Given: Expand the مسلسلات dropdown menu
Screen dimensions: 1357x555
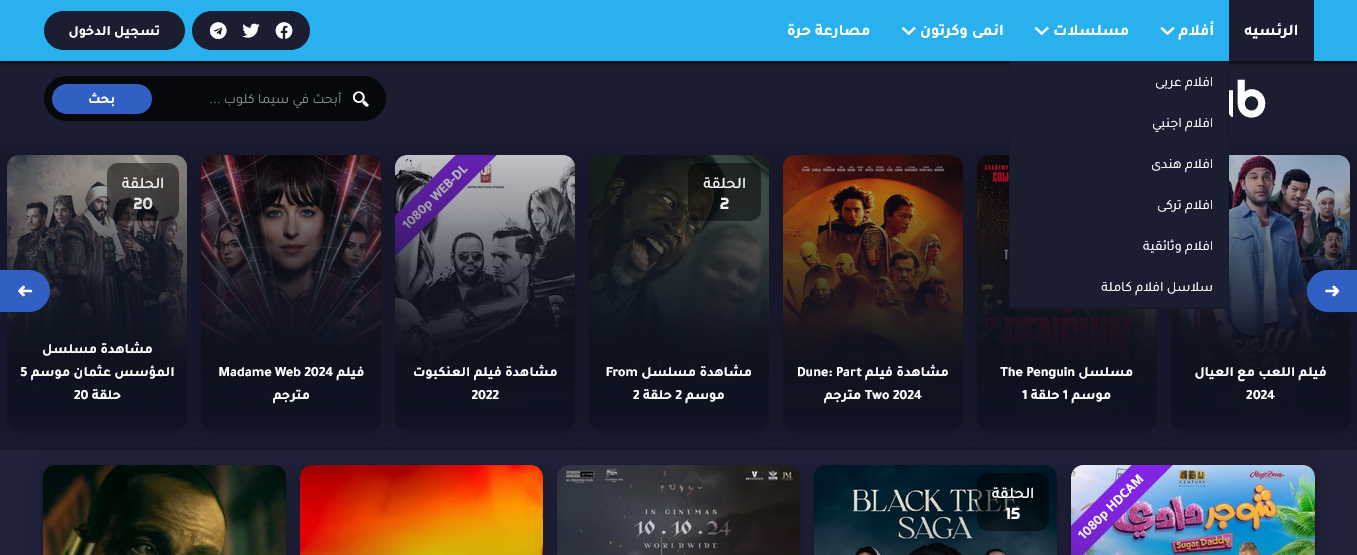Looking at the screenshot, I should (1082, 31).
